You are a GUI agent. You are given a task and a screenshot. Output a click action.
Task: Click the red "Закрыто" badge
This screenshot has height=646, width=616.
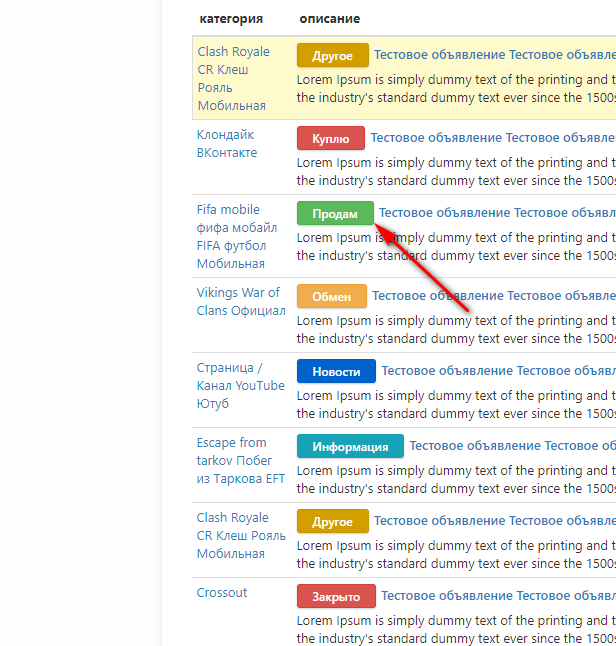336,596
